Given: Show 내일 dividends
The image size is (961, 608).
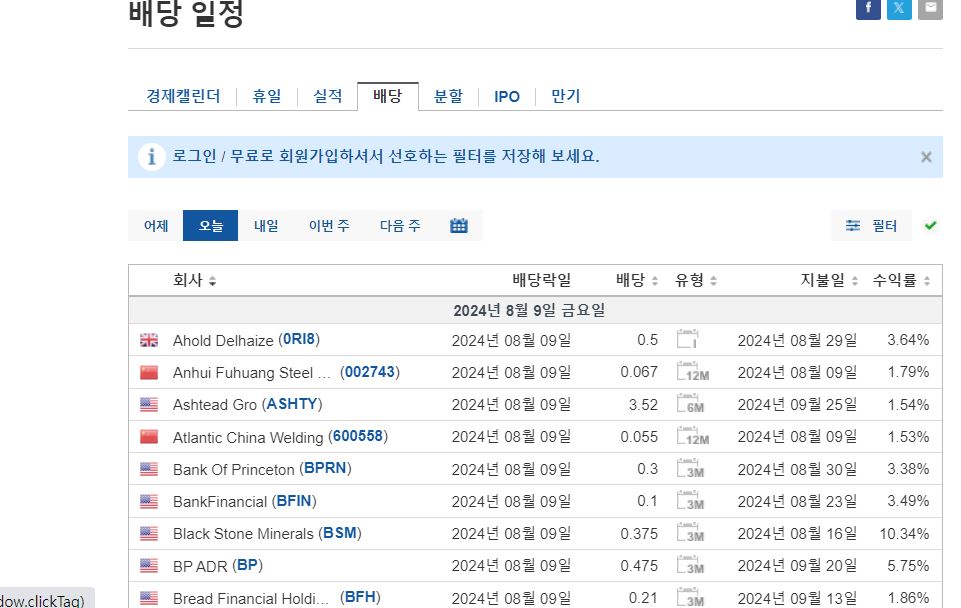Looking at the screenshot, I should coord(265,226).
